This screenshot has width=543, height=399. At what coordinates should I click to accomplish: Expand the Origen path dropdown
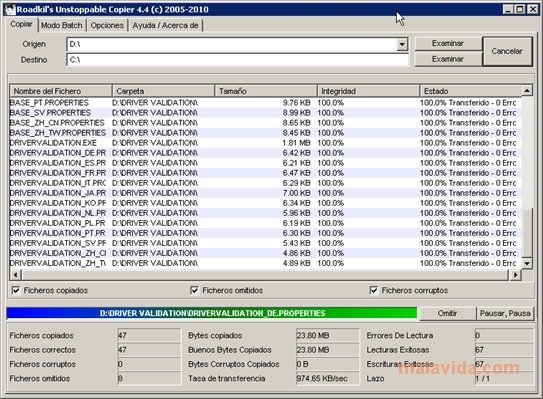(402, 44)
